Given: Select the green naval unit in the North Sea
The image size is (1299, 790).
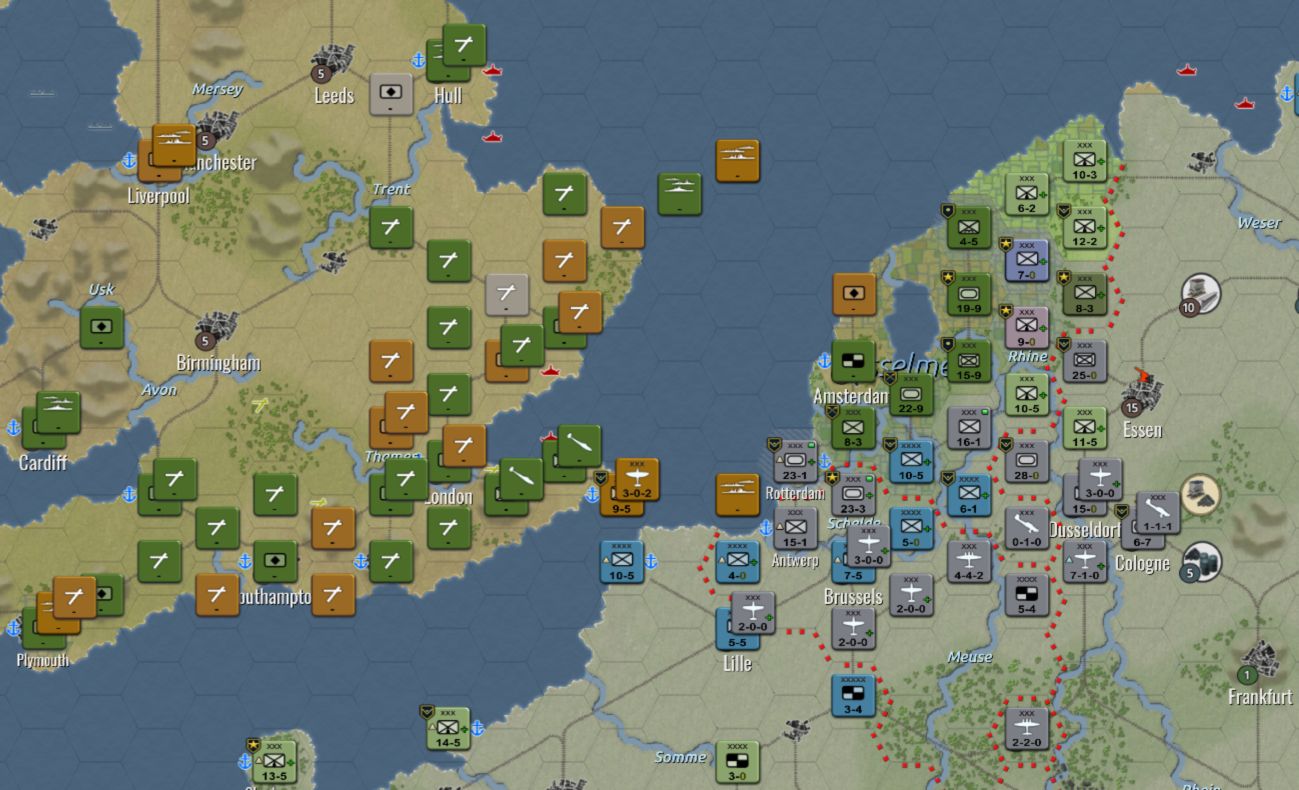Looking at the screenshot, I should click(679, 194).
